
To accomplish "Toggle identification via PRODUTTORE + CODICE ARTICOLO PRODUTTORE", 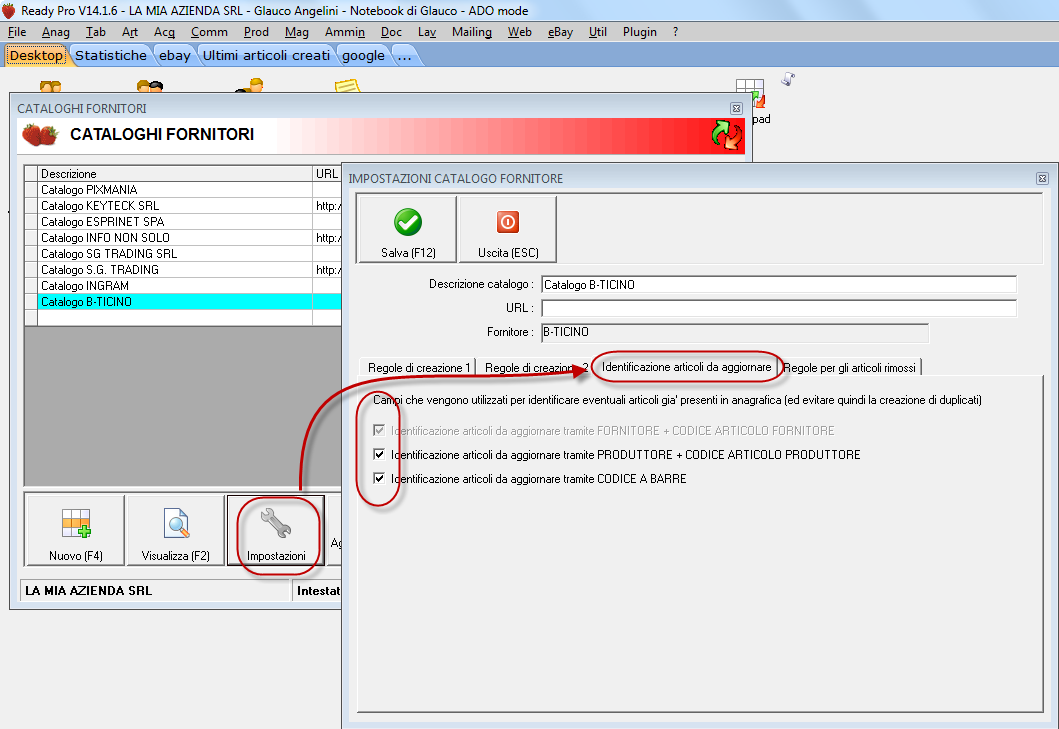I will point(379,454).
